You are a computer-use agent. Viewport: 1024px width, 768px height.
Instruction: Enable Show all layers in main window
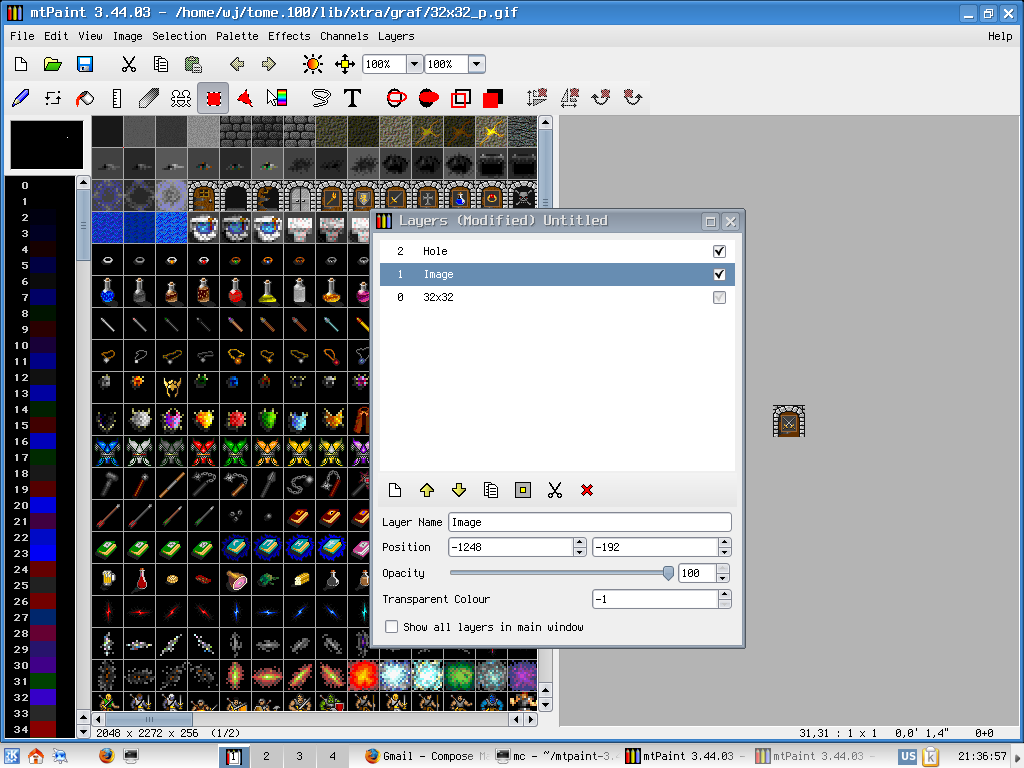pos(392,627)
